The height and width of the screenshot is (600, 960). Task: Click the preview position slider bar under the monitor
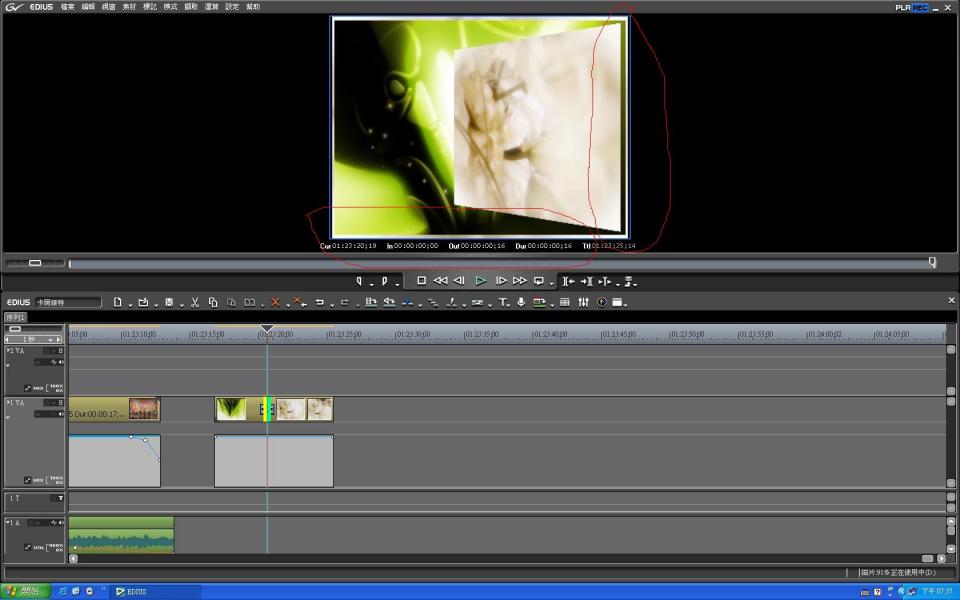(x=500, y=263)
